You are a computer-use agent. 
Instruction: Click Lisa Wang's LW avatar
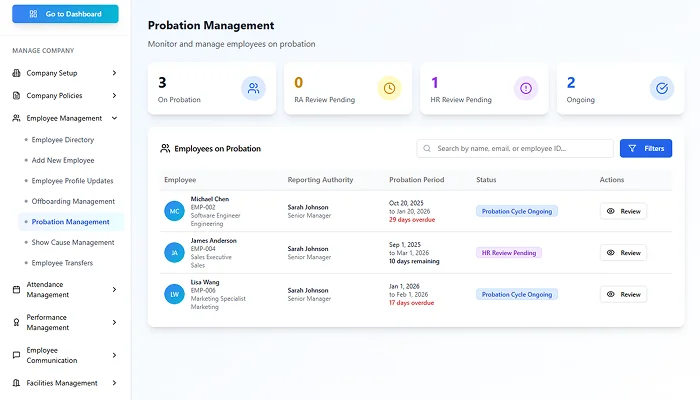174,294
